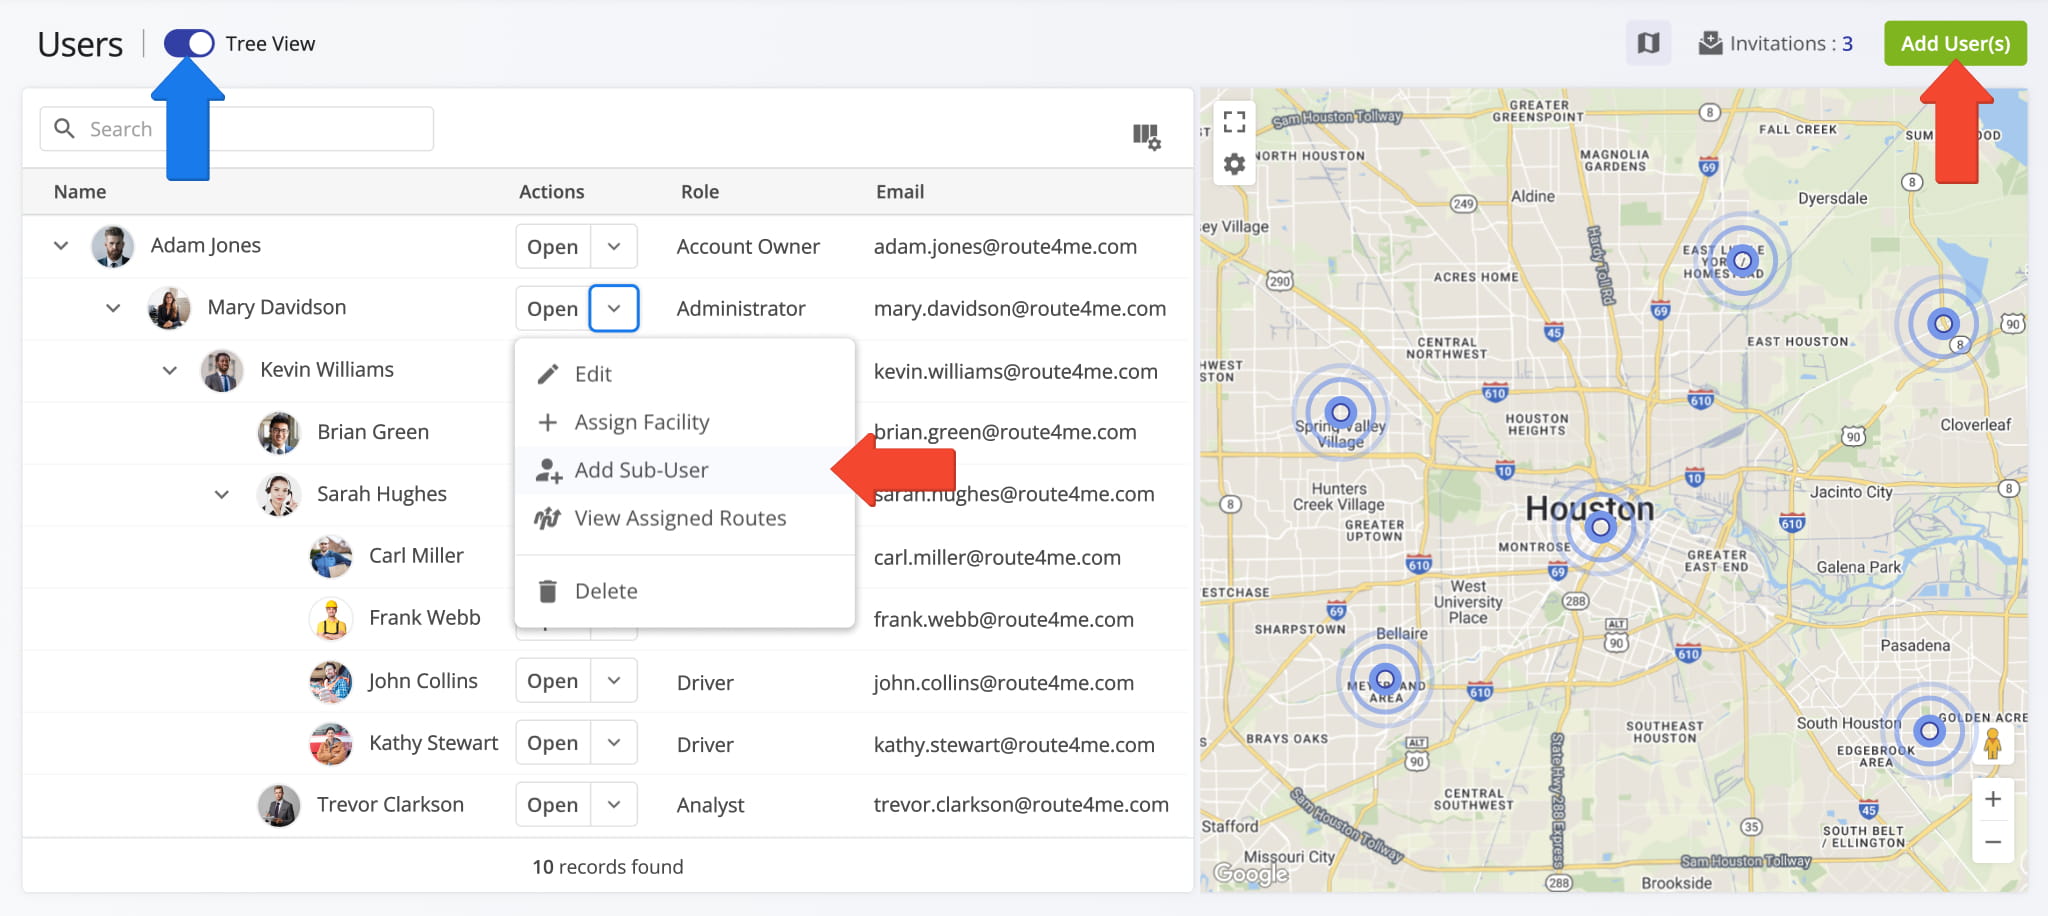Collapse the Sarah Hughes tree node
The width and height of the screenshot is (2048, 916).
tap(222, 494)
